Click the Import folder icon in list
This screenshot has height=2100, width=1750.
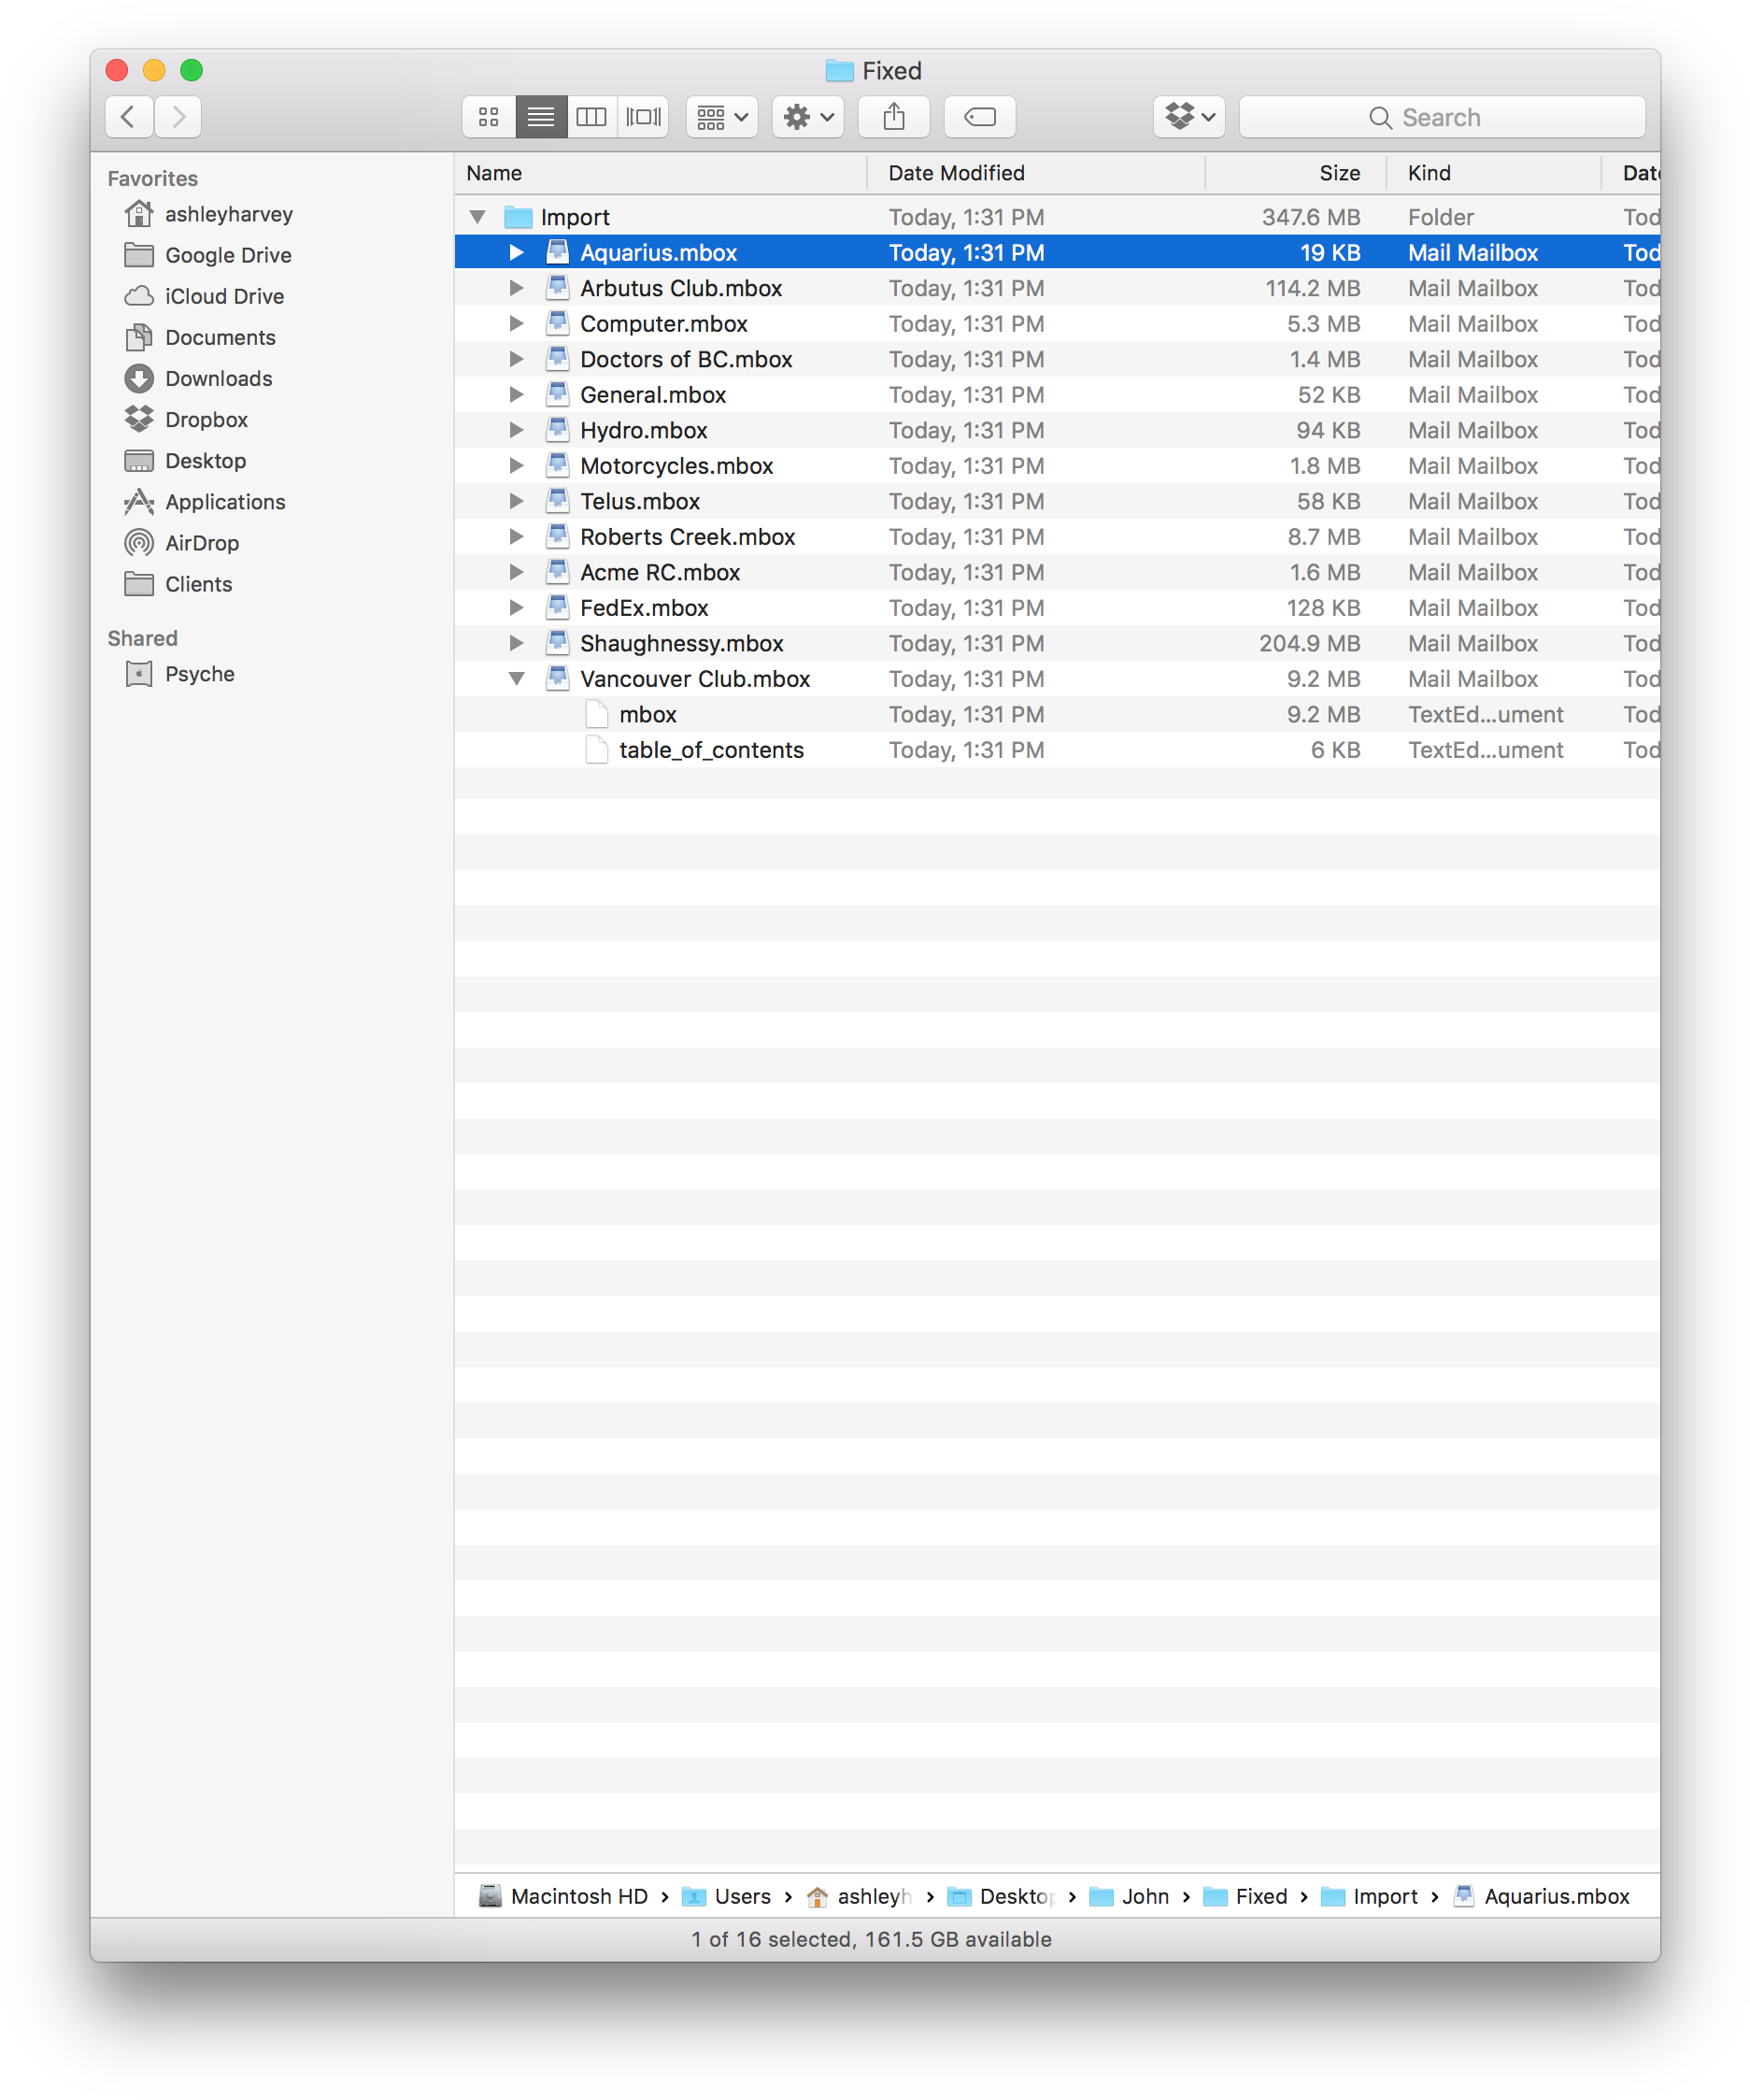[x=518, y=217]
